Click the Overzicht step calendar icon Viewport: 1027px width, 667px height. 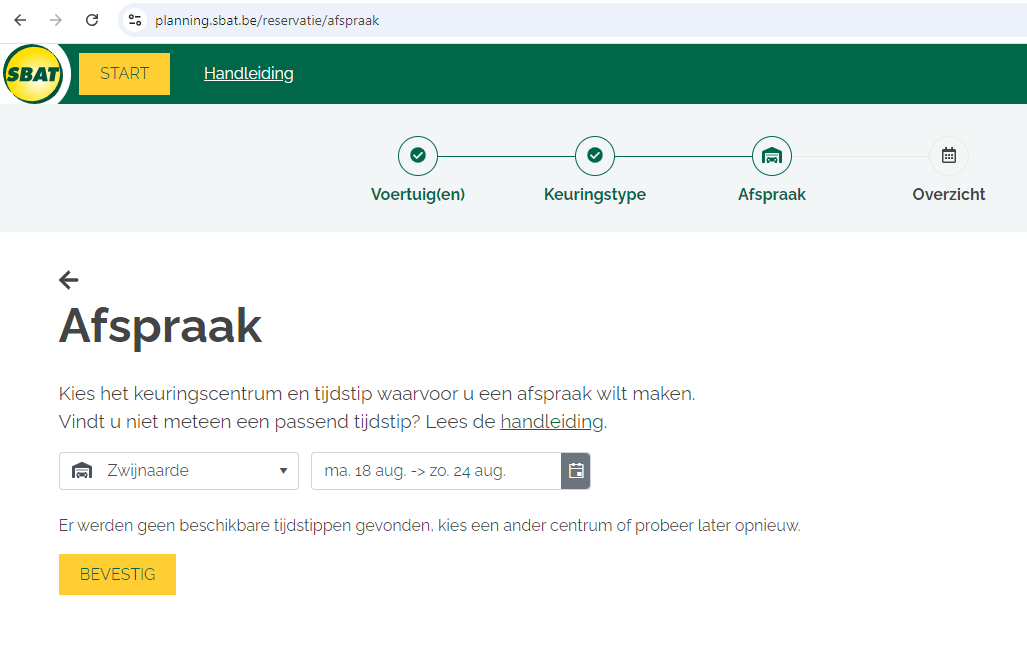(x=948, y=156)
